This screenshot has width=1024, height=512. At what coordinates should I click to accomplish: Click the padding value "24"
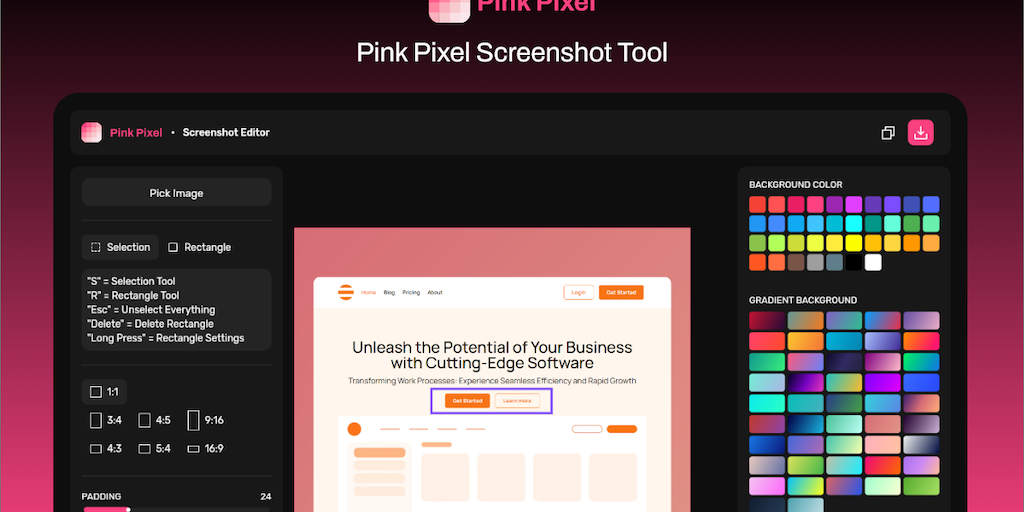pyautogui.click(x=266, y=496)
